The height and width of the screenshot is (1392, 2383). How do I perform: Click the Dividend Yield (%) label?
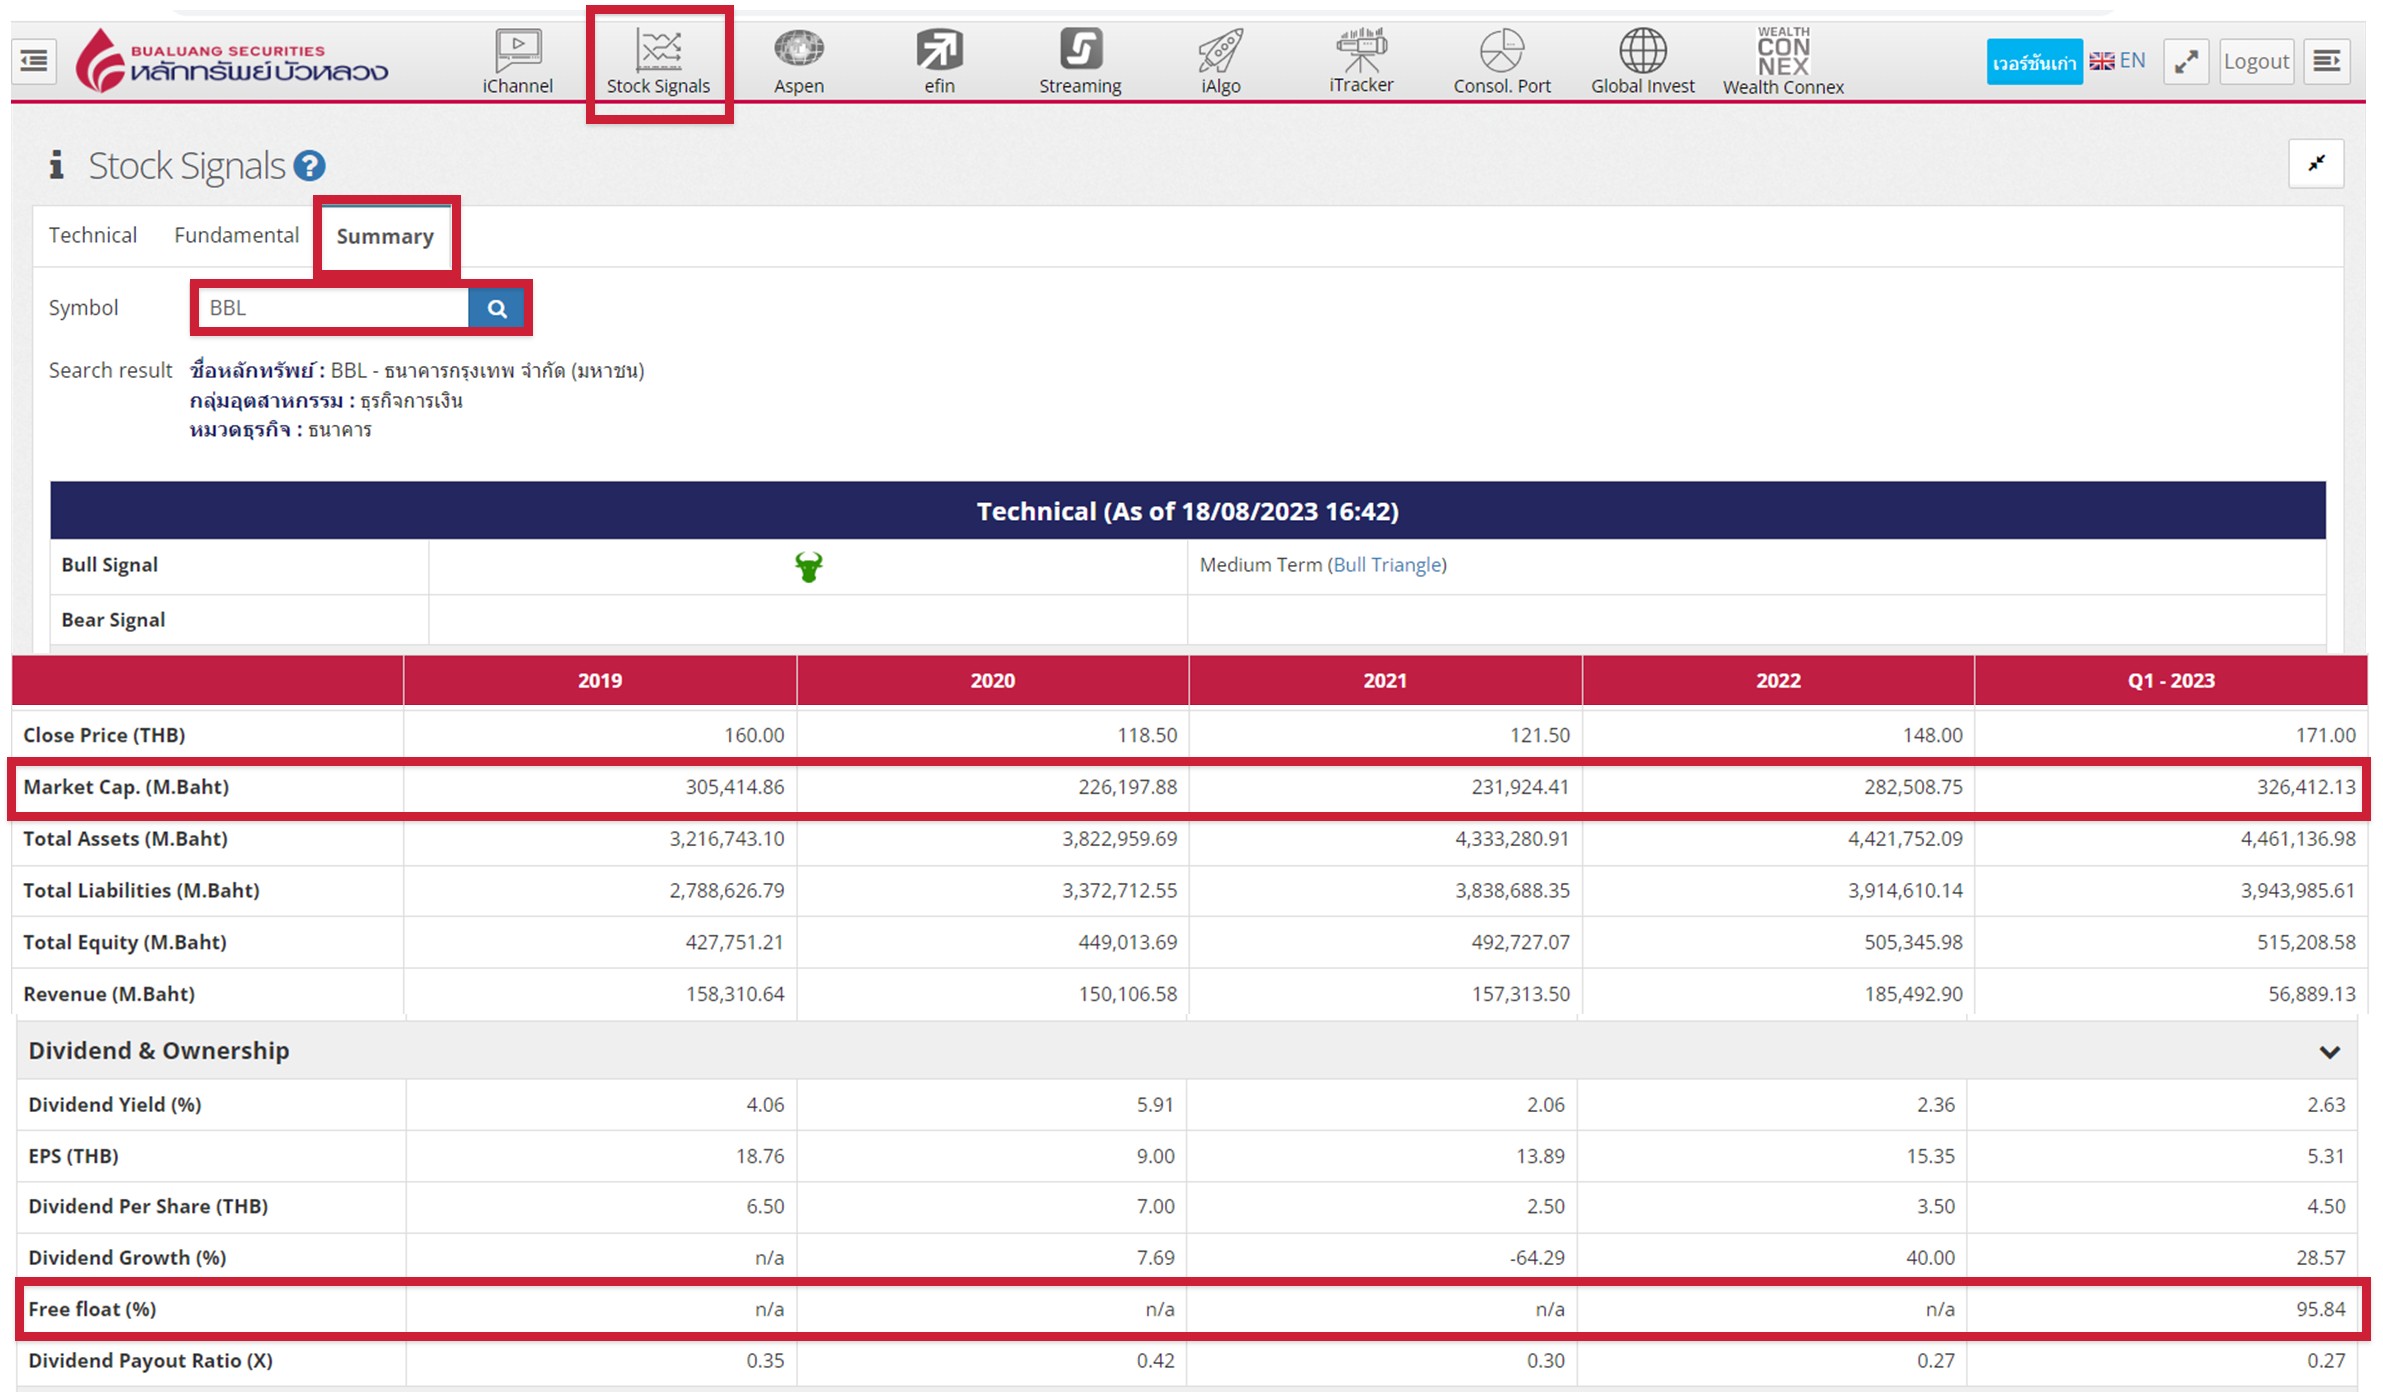[x=115, y=1105]
